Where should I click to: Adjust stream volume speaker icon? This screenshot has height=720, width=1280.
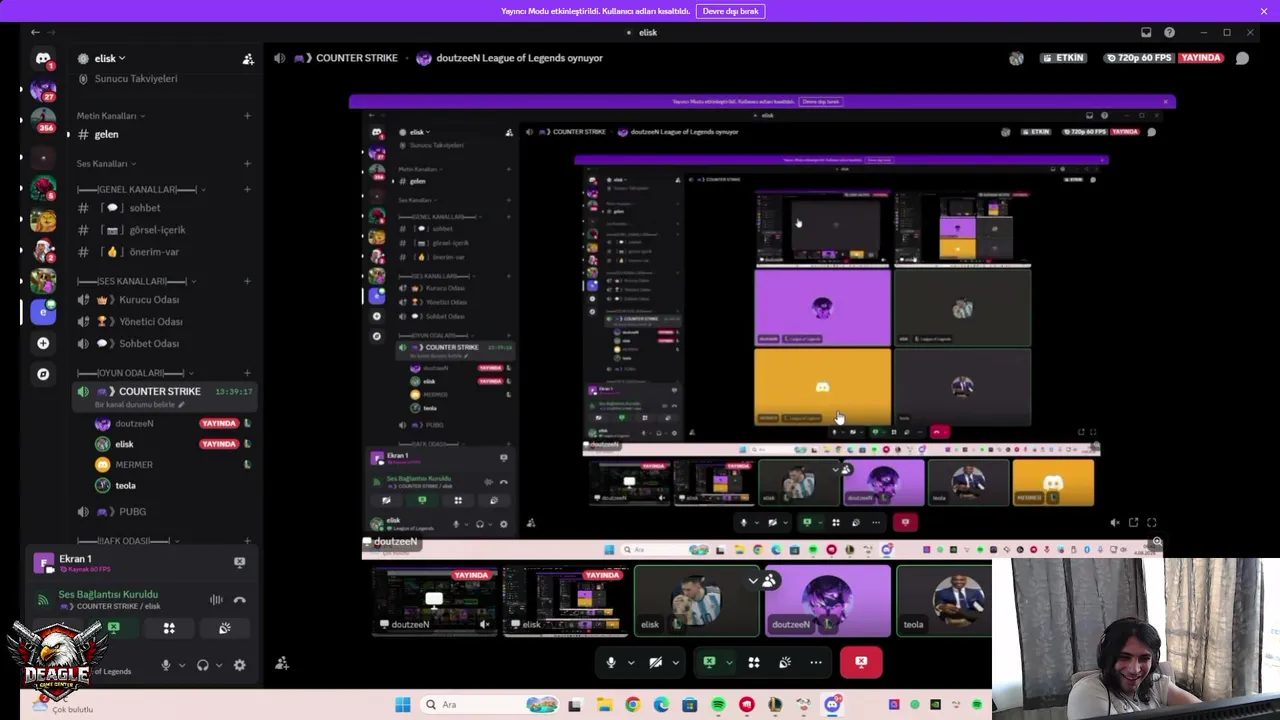1115,522
